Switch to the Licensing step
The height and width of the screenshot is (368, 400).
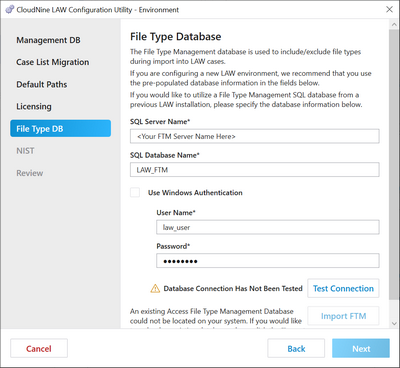coord(34,106)
